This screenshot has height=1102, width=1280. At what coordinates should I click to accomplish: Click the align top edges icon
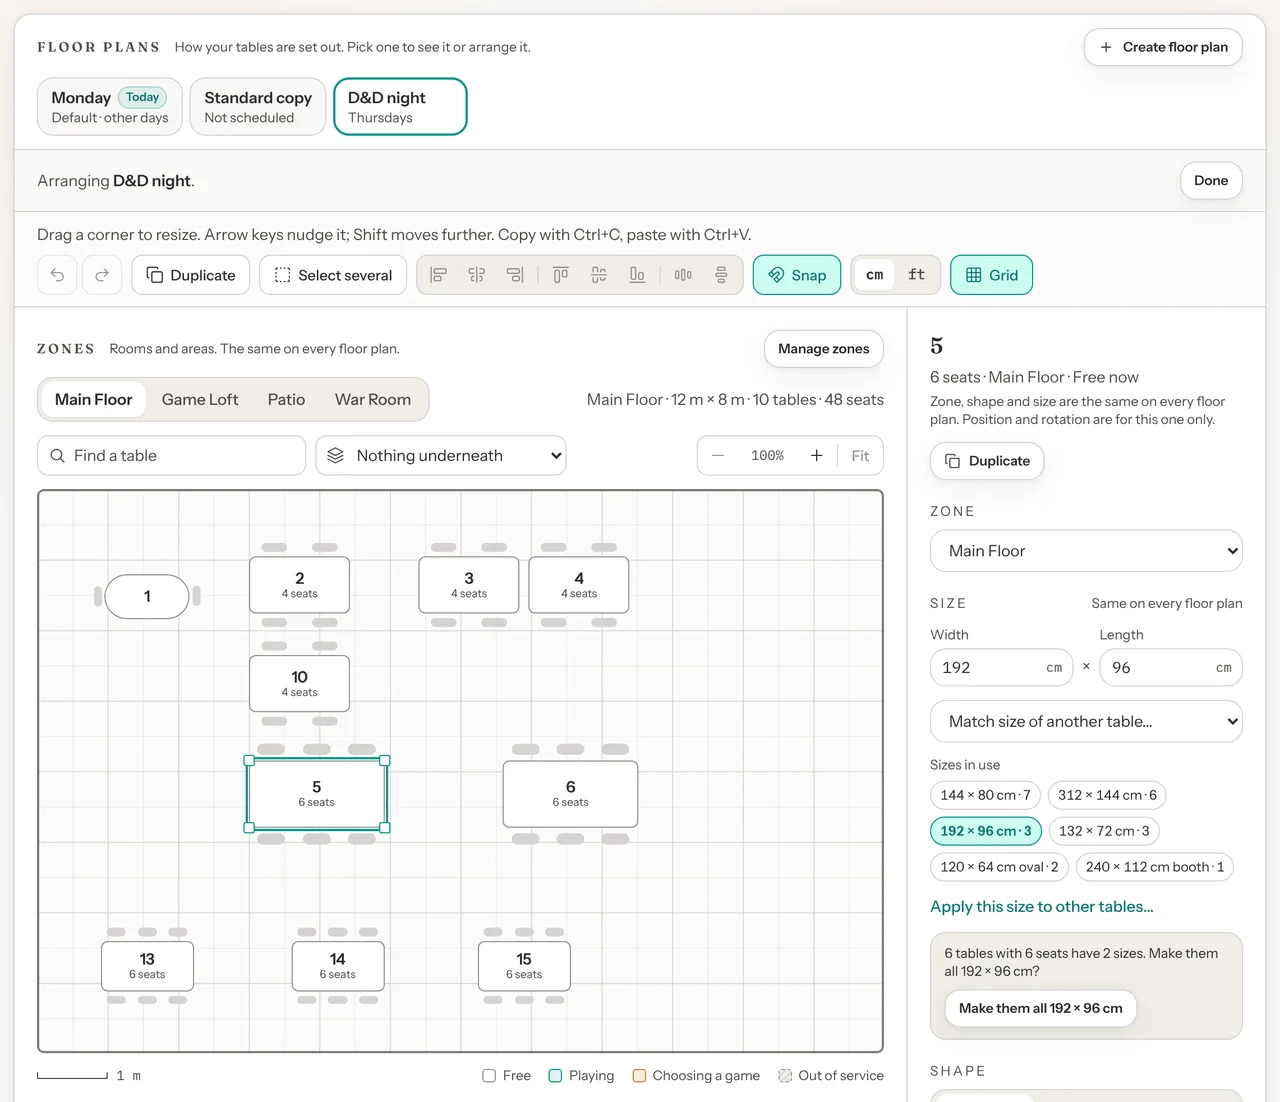tap(561, 275)
